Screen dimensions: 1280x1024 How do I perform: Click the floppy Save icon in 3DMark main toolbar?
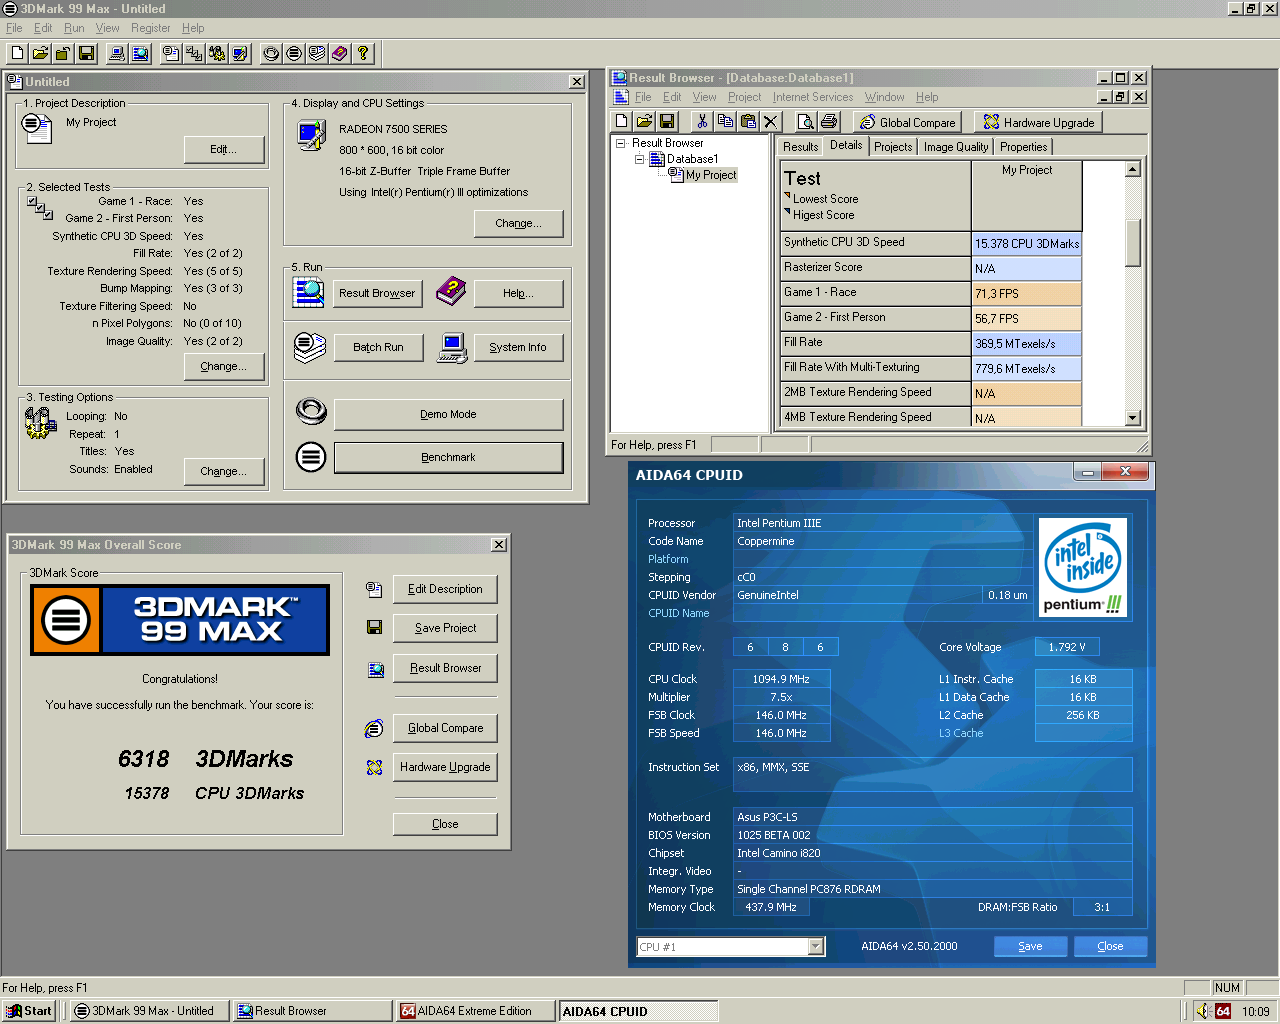coord(87,53)
